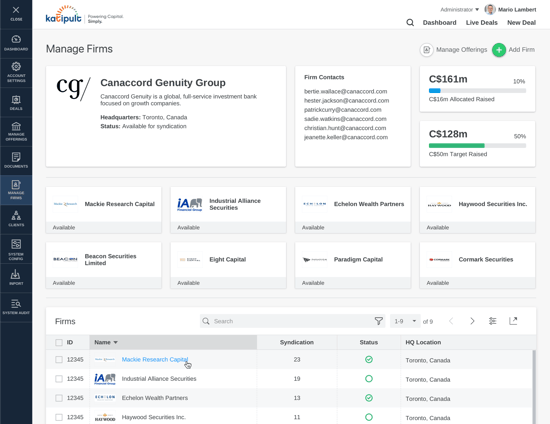Viewport: 550px width, 424px height.
Task: Sort by the Name column header
Action: (173, 342)
